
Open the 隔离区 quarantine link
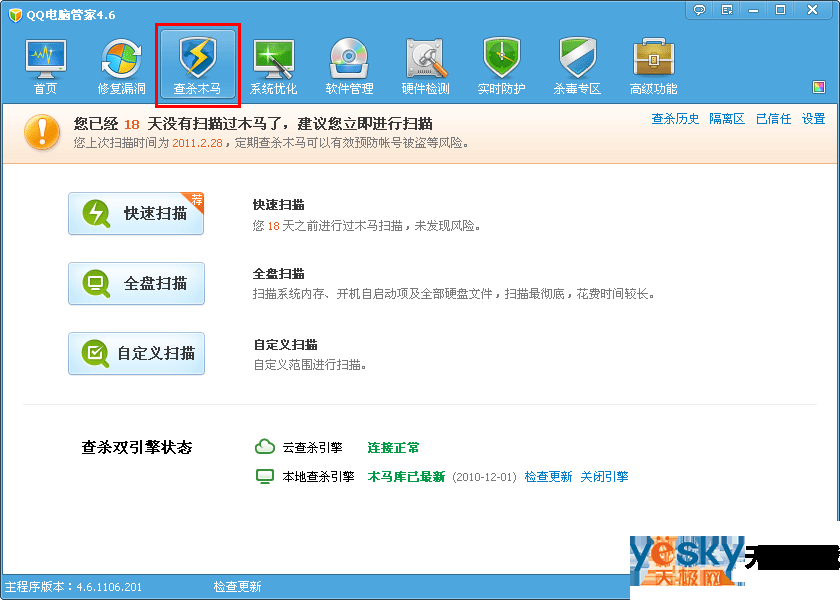tap(727, 119)
